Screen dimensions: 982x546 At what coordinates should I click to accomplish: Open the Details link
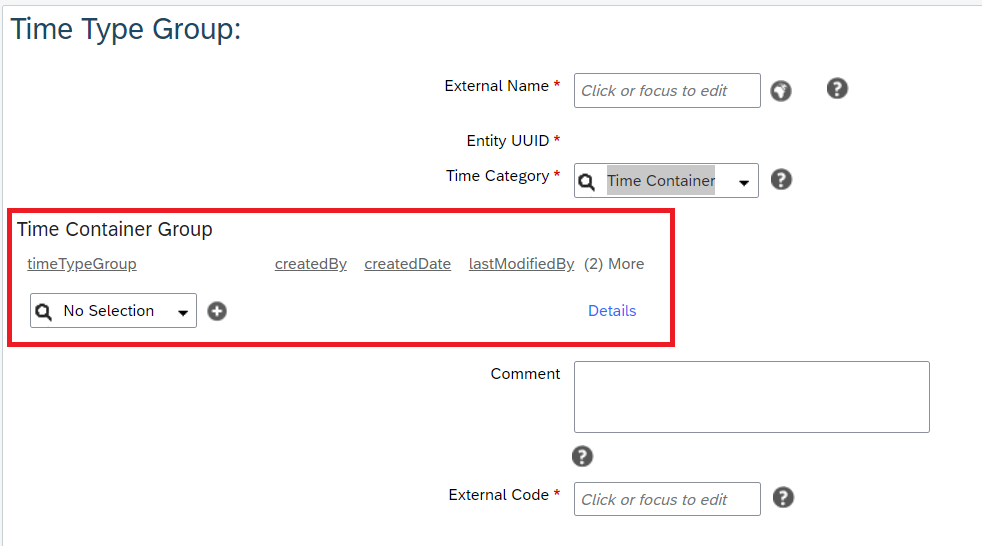612,311
